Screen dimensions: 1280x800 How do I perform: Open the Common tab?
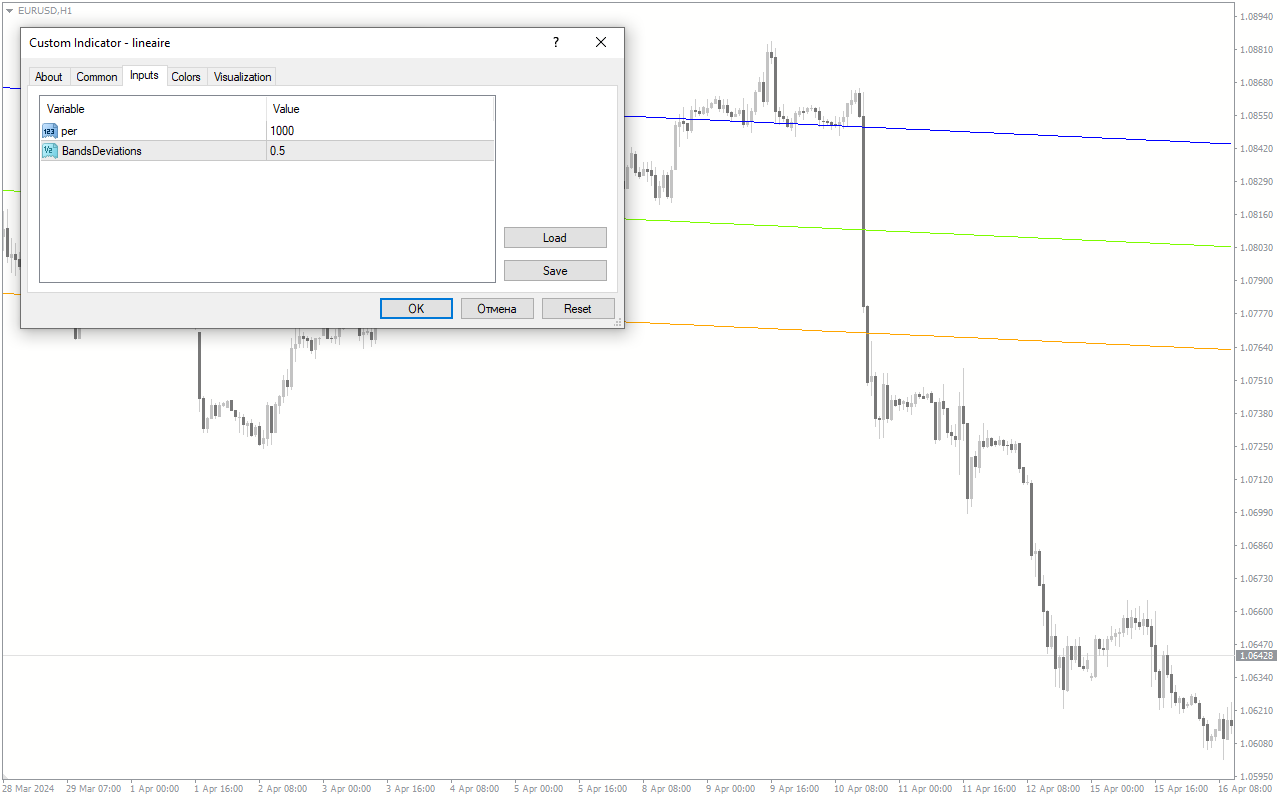[97, 77]
